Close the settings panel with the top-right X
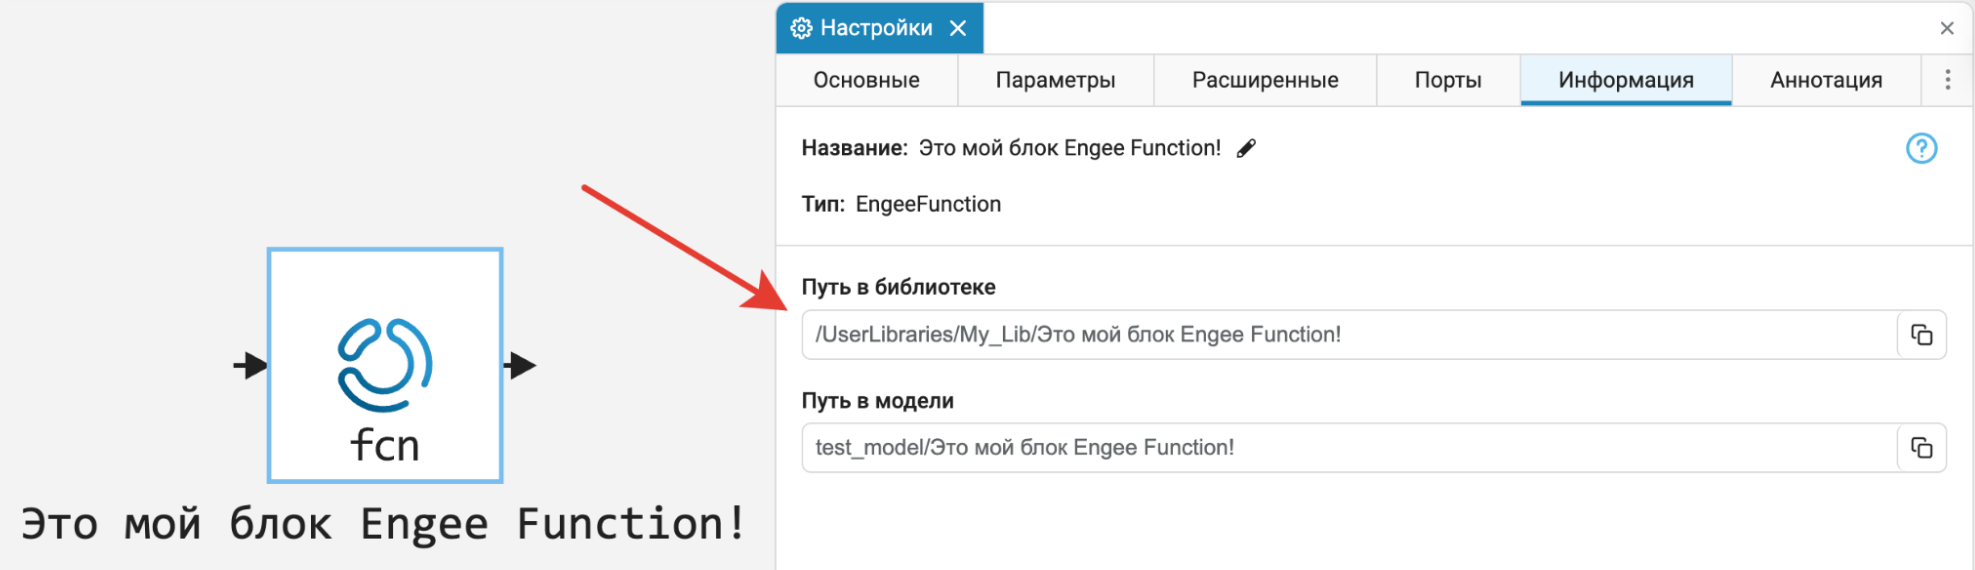Image resolution: width=1975 pixels, height=570 pixels. click(x=1946, y=28)
